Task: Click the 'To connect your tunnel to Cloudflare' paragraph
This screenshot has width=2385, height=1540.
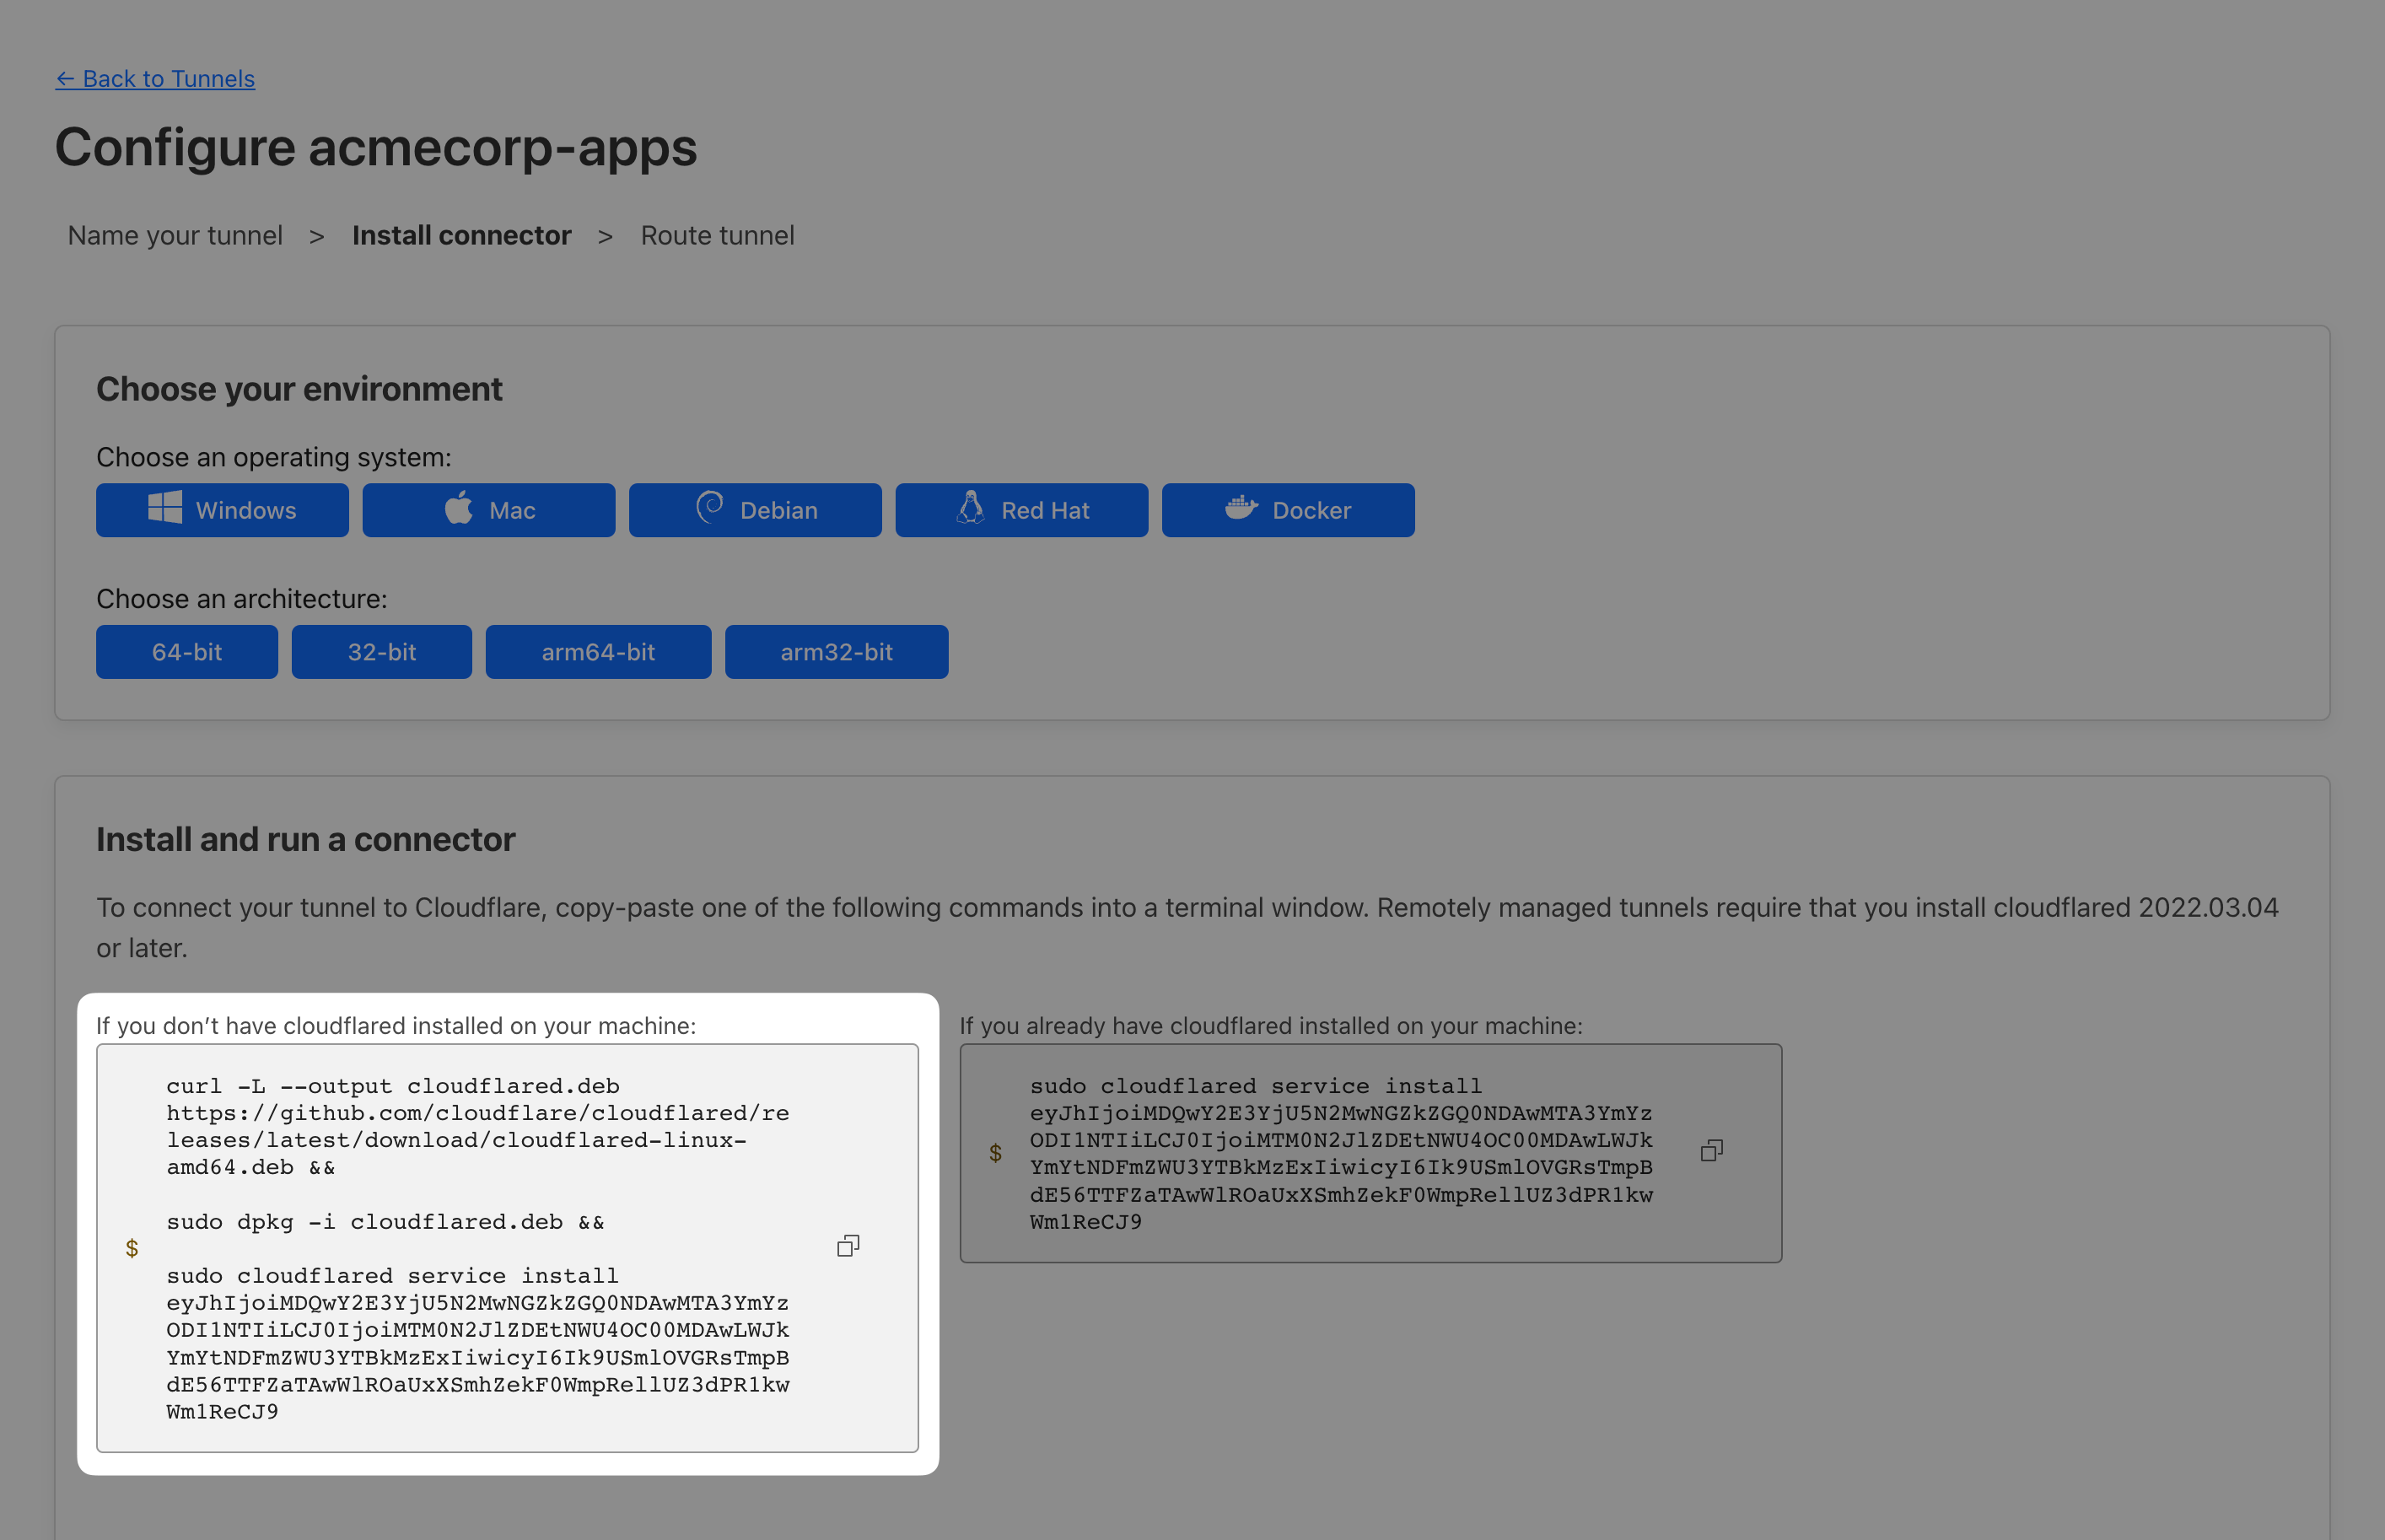Action: coord(1187,927)
